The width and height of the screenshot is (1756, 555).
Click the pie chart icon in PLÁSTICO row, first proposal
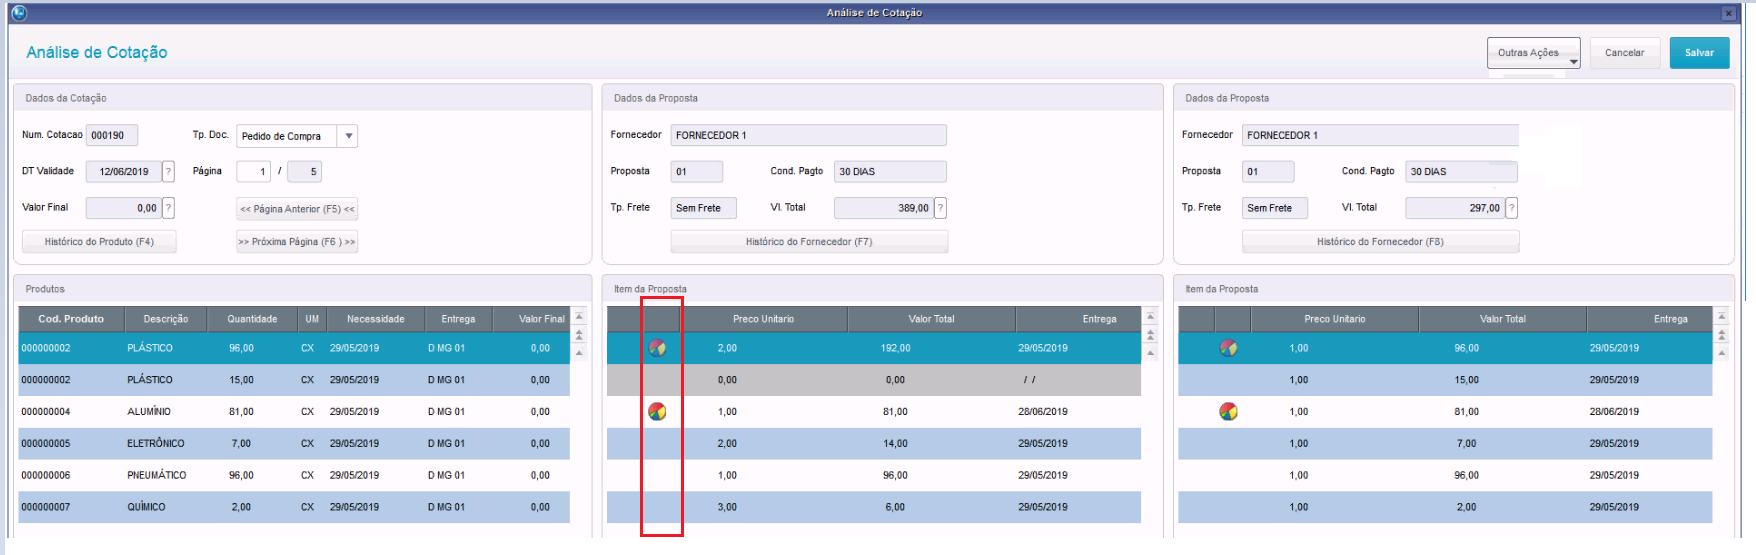pos(657,348)
